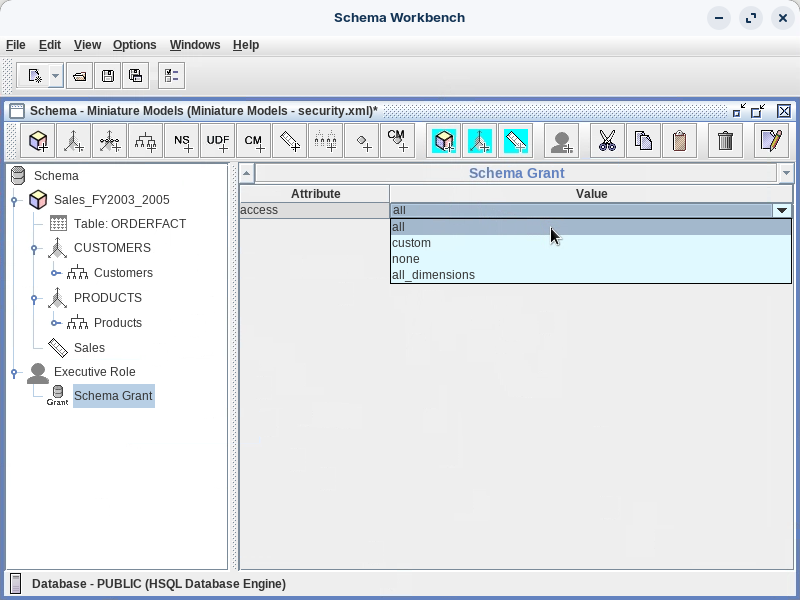Collapse the CUSTOMERS dimension node
This screenshot has width=800, height=600.
pyautogui.click(x=35, y=249)
